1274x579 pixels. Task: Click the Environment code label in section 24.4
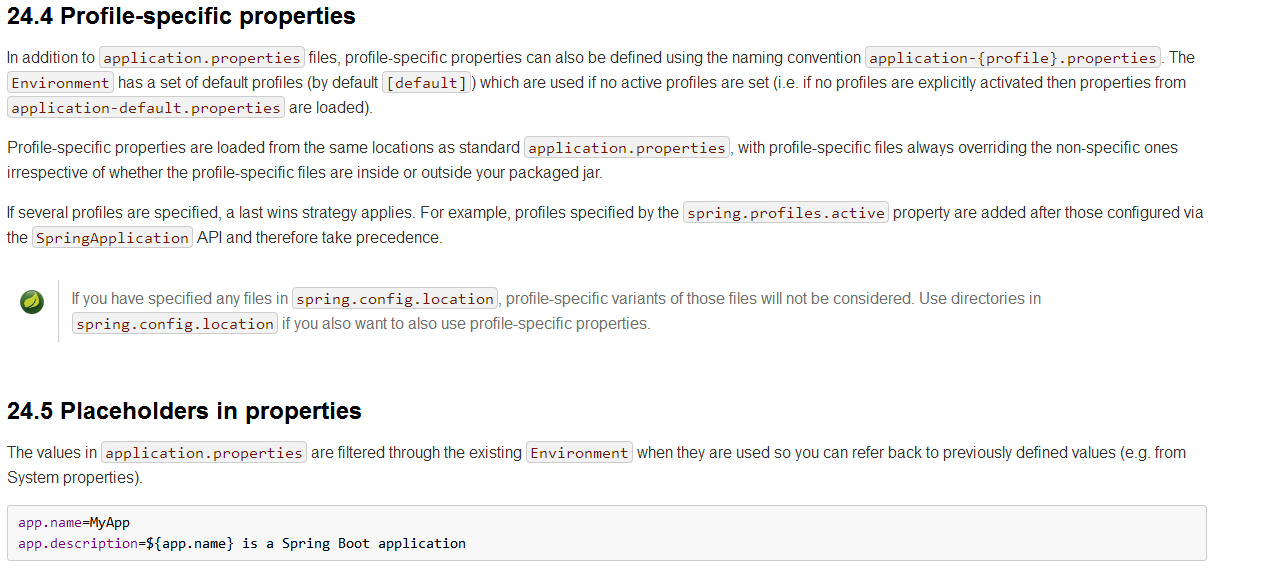(x=60, y=83)
